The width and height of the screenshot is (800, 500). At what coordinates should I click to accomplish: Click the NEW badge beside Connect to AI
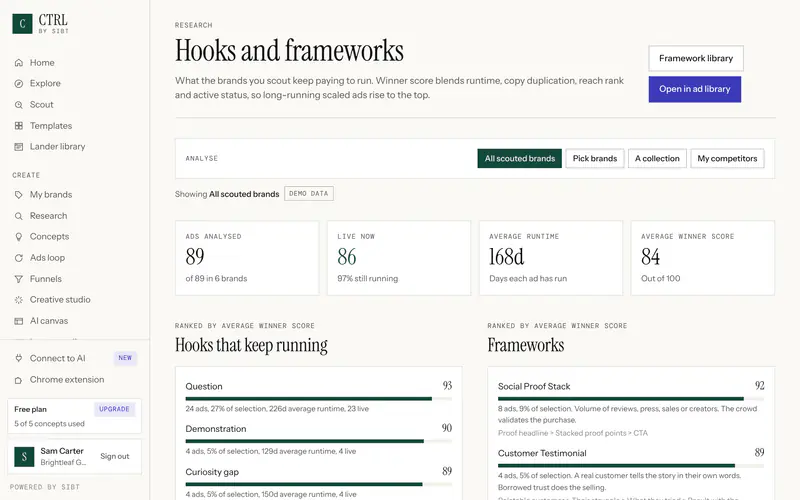click(125, 358)
